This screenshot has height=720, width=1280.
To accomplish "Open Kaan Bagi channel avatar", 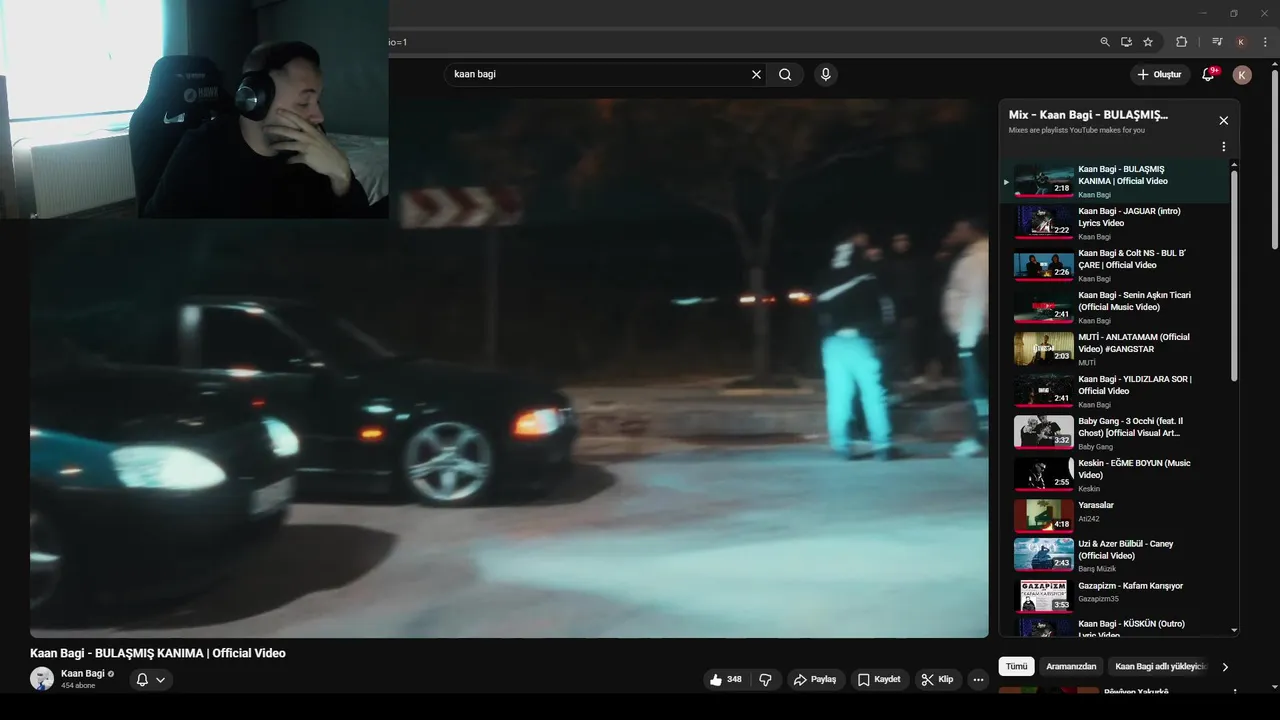I will click(42, 679).
